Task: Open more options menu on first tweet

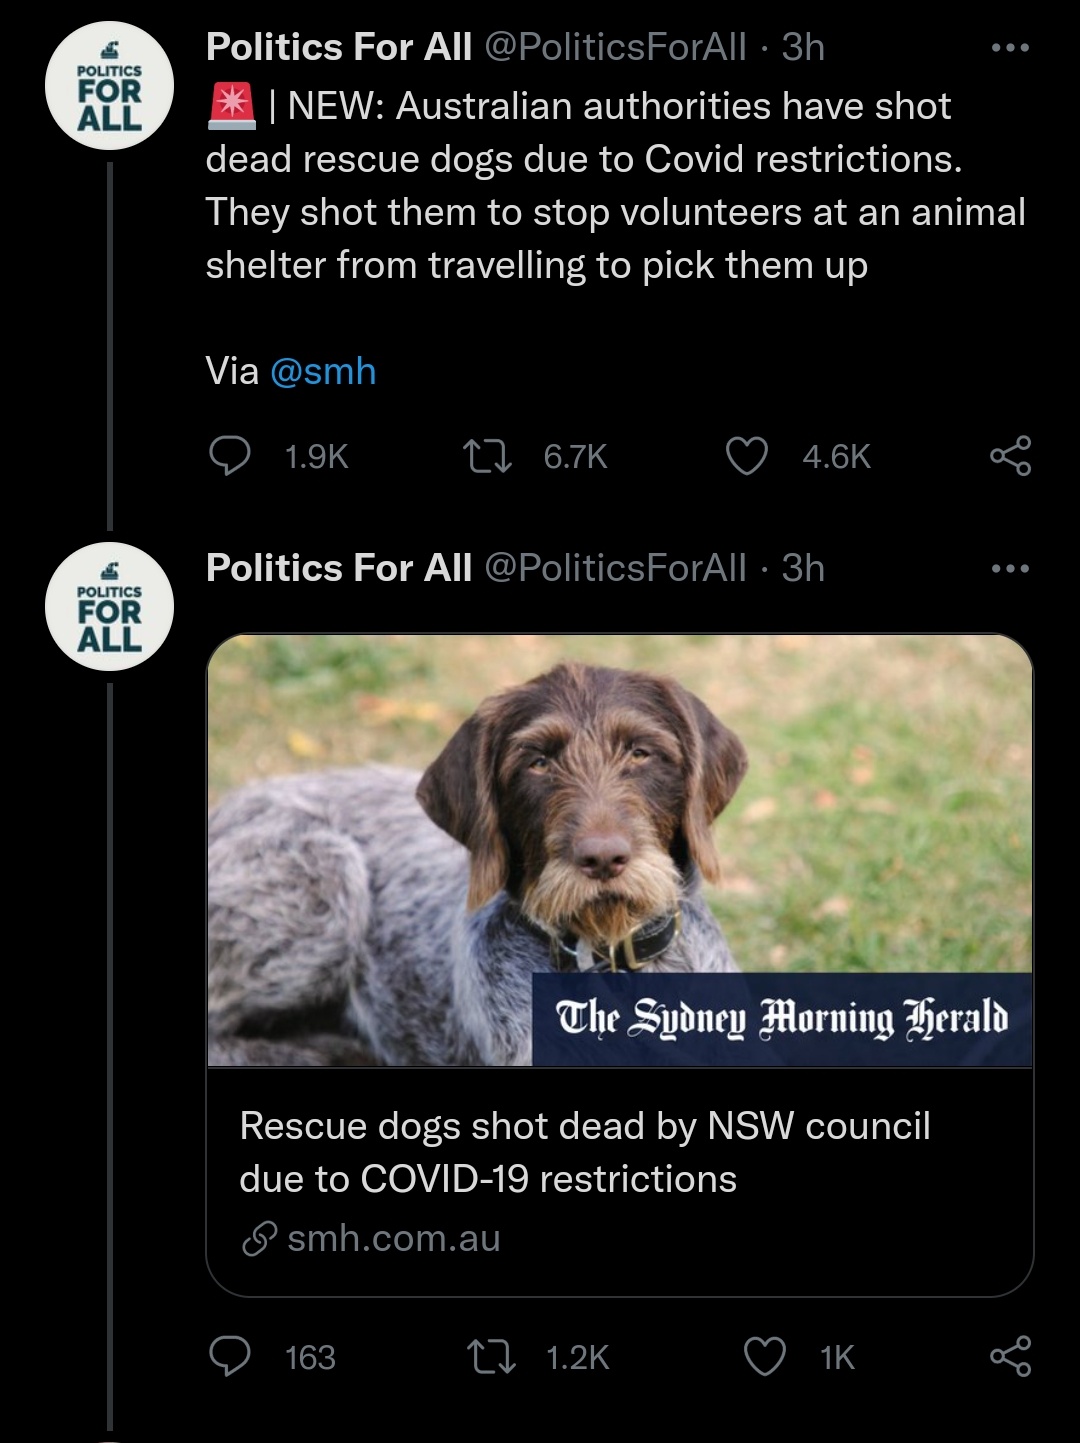Action: pyautogui.click(x=1010, y=47)
